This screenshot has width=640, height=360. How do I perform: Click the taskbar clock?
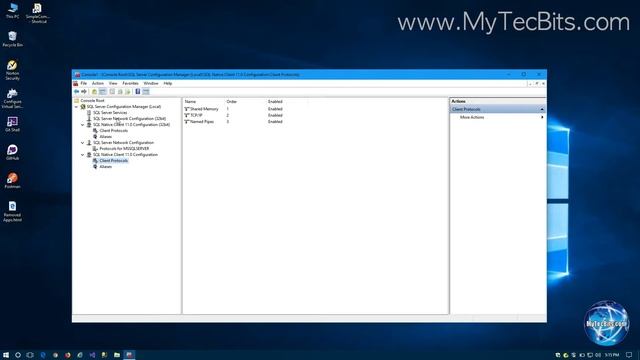[x=611, y=355]
